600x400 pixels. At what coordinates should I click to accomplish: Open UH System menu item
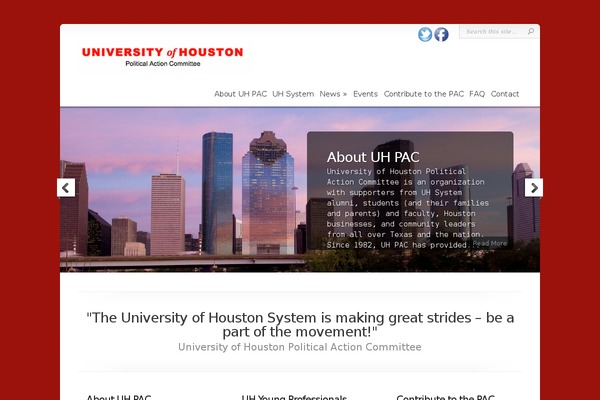click(293, 94)
